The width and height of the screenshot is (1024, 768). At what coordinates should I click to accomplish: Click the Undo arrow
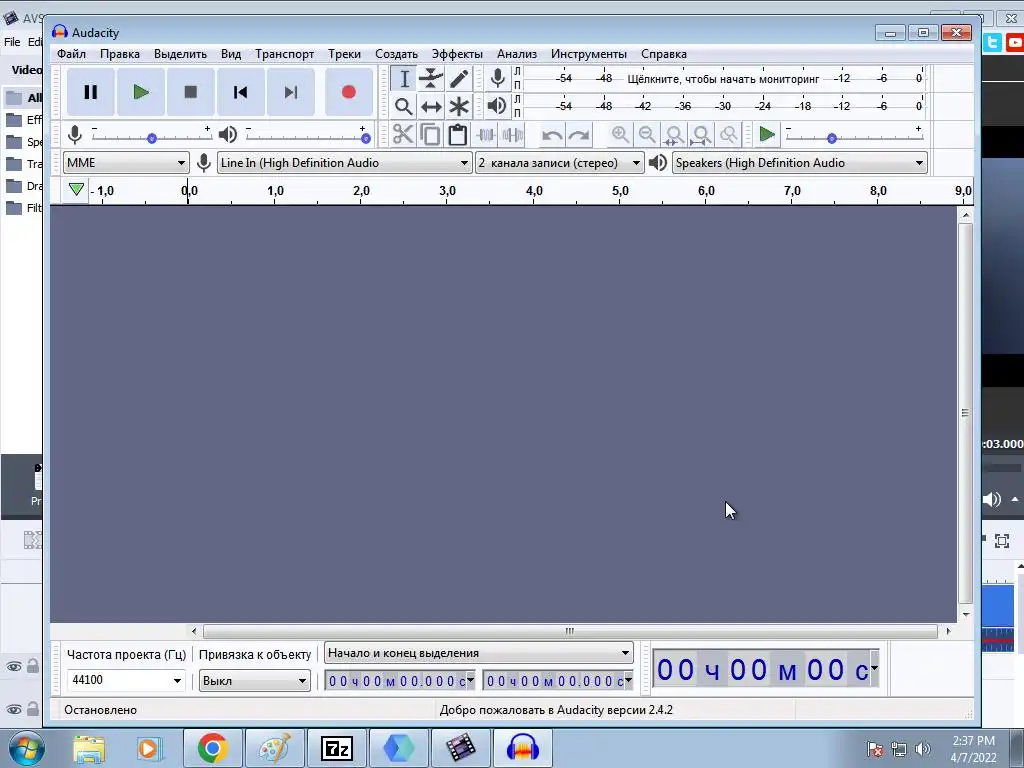tap(552, 135)
